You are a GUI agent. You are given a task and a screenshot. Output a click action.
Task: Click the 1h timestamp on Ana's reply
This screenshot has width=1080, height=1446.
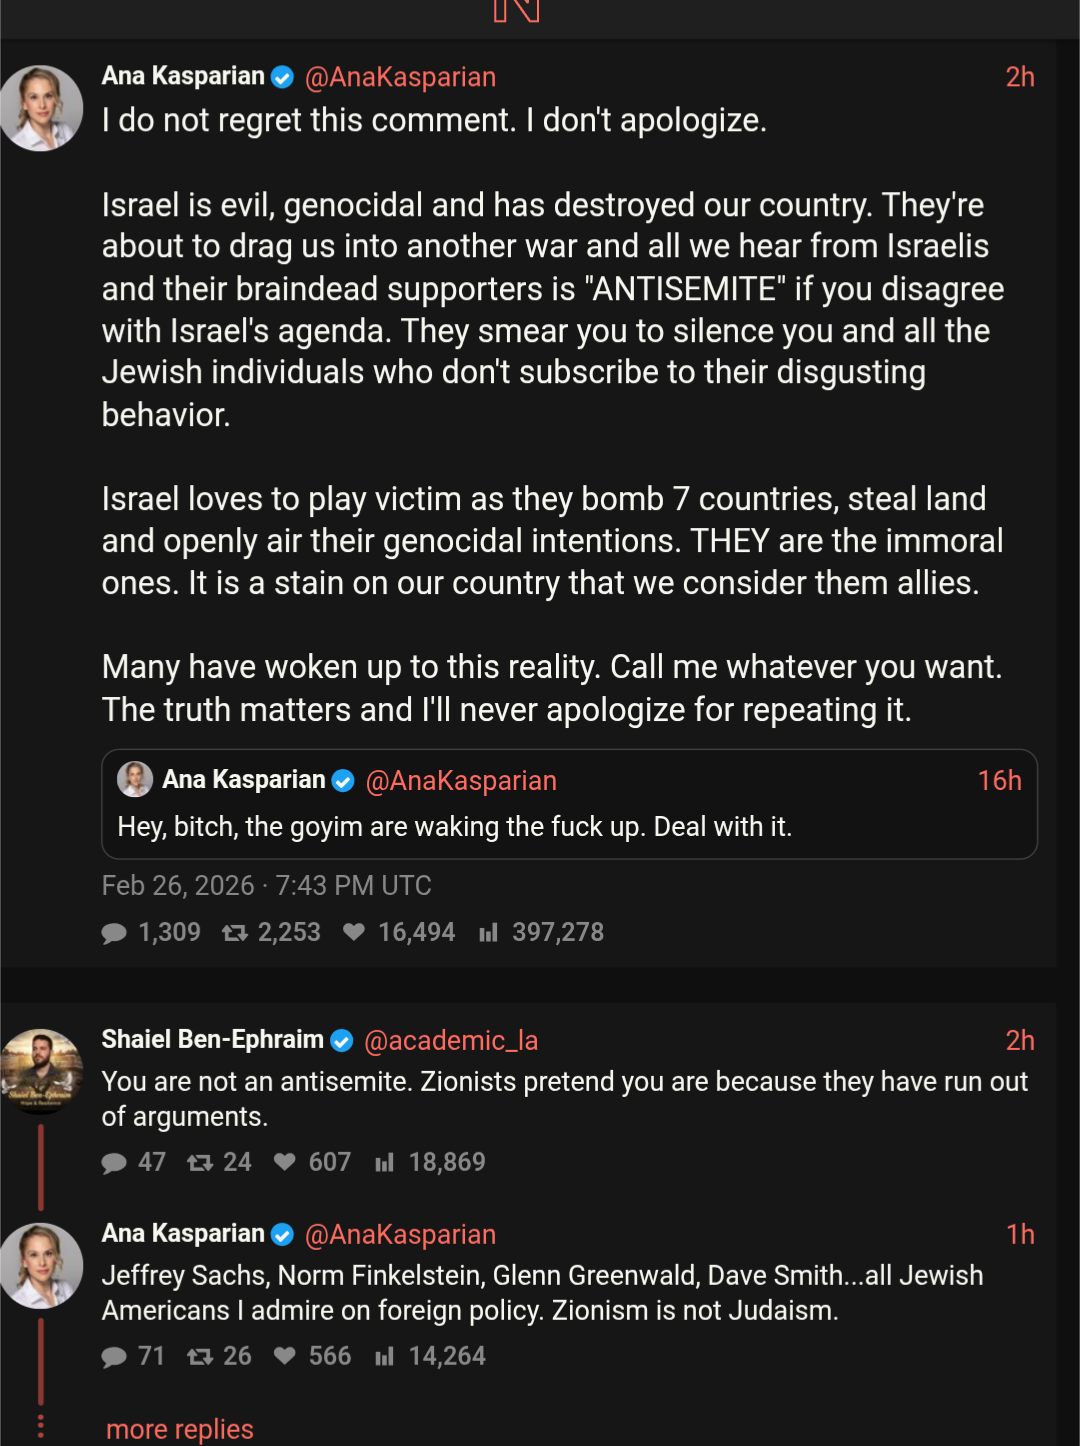[1020, 1235]
